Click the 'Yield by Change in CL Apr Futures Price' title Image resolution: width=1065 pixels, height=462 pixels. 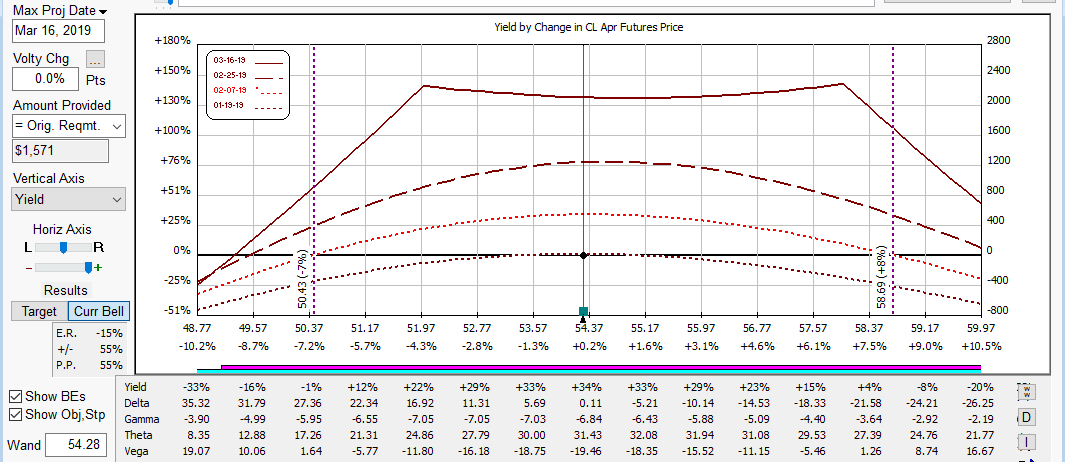click(x=588, y=27)
